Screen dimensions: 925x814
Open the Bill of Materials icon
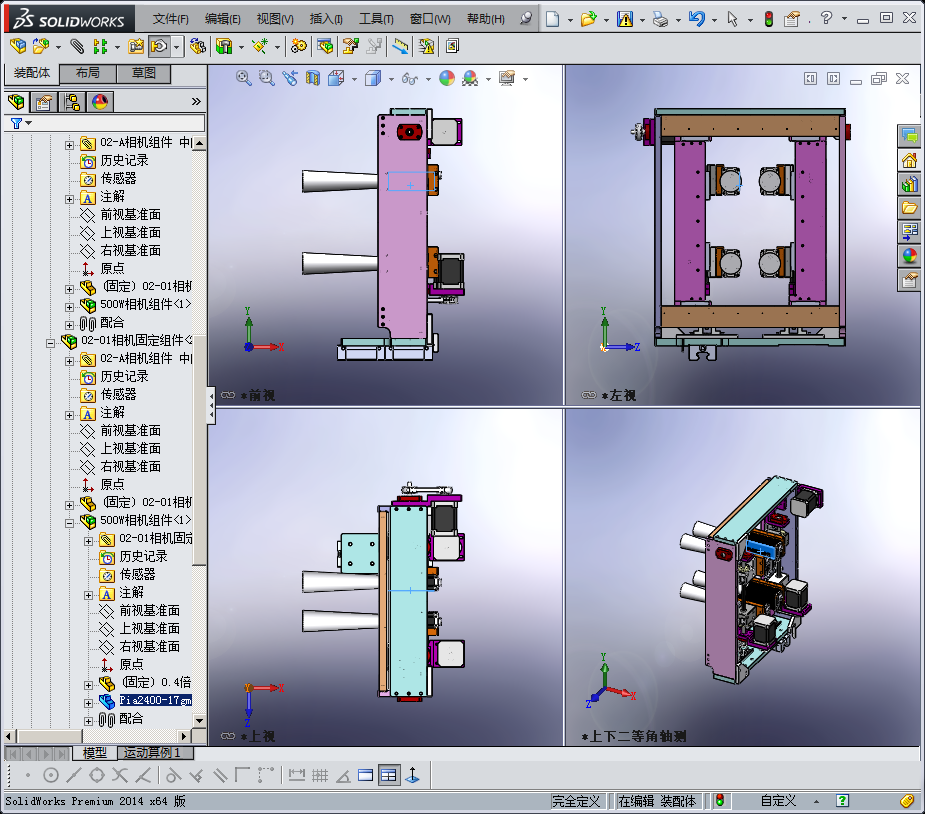tap(325, 46)
